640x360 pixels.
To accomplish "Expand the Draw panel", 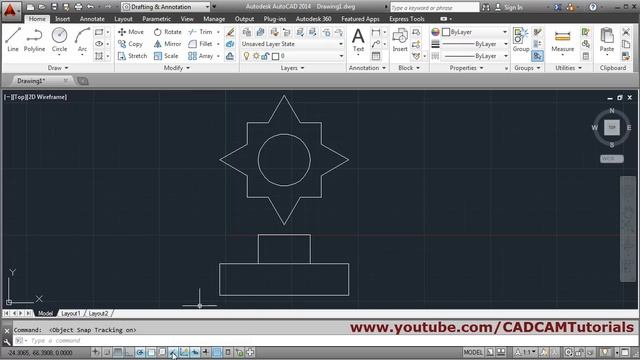I will tap(58, 68).
